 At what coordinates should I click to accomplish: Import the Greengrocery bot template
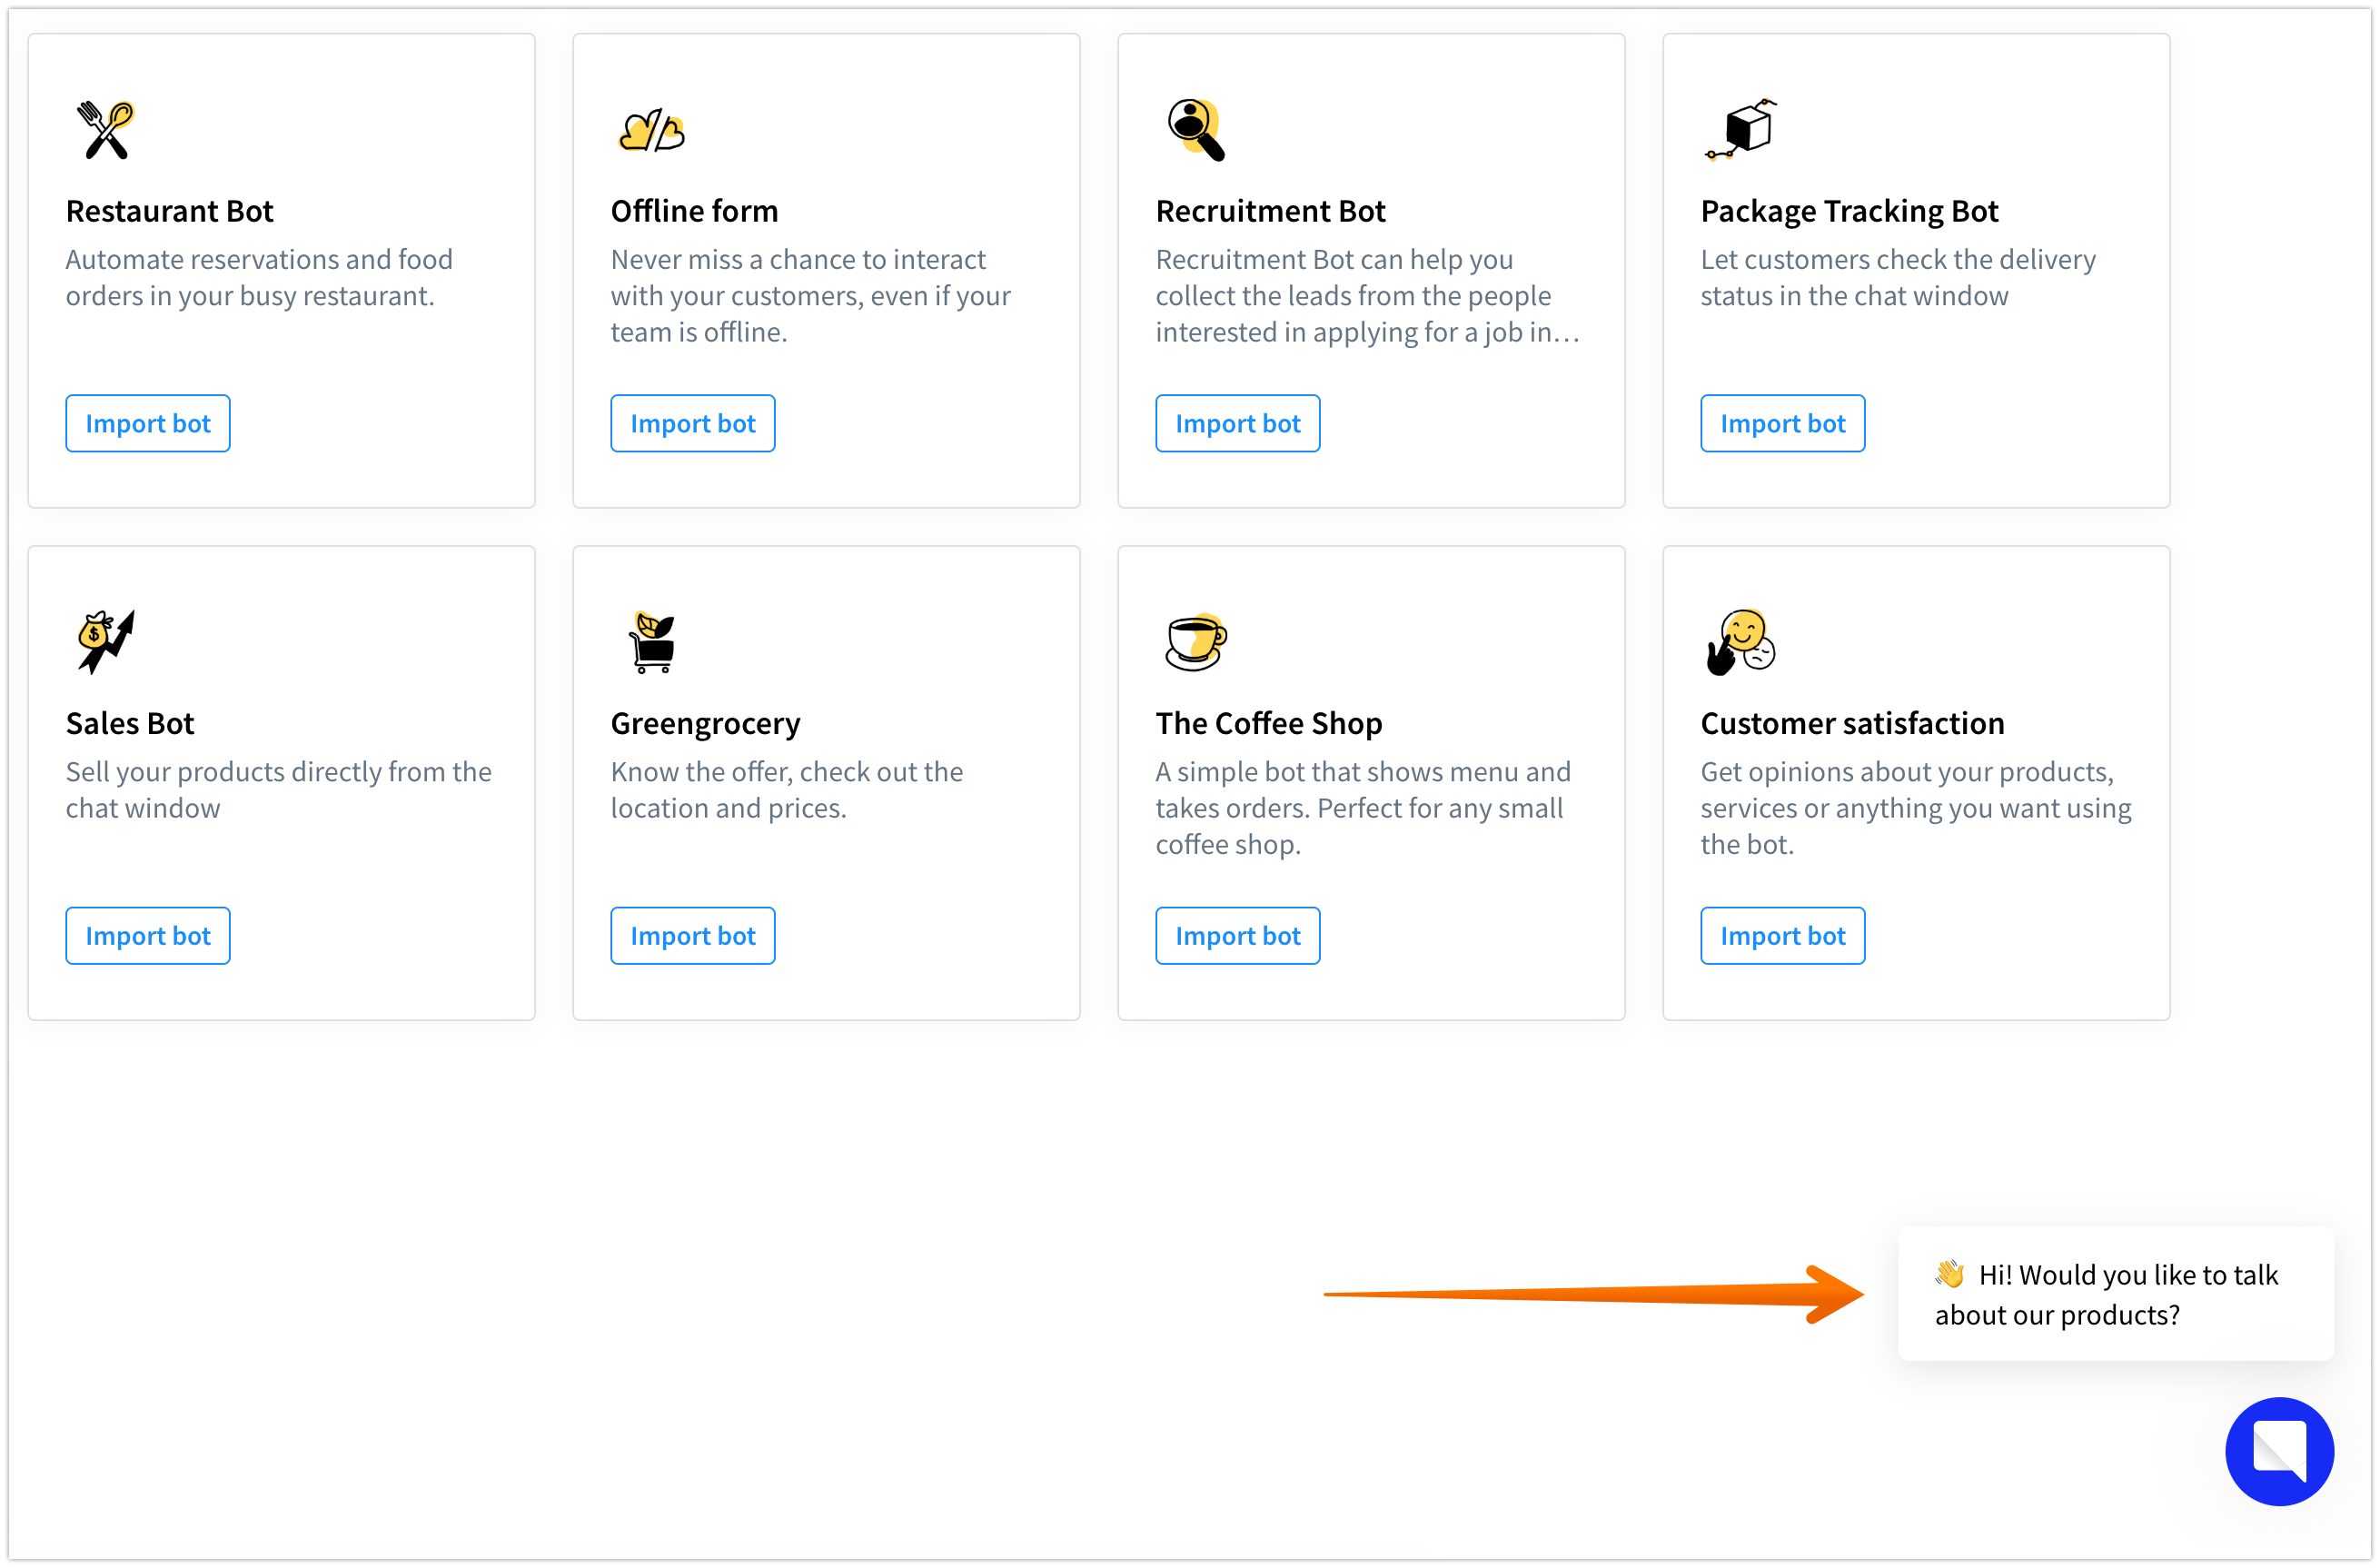(693, 936)
